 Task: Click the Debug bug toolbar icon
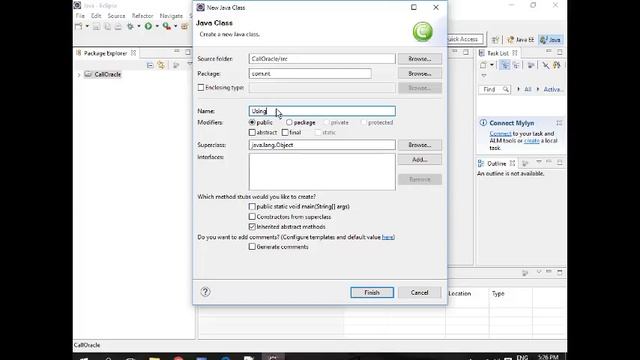click(x=130, y=27)
